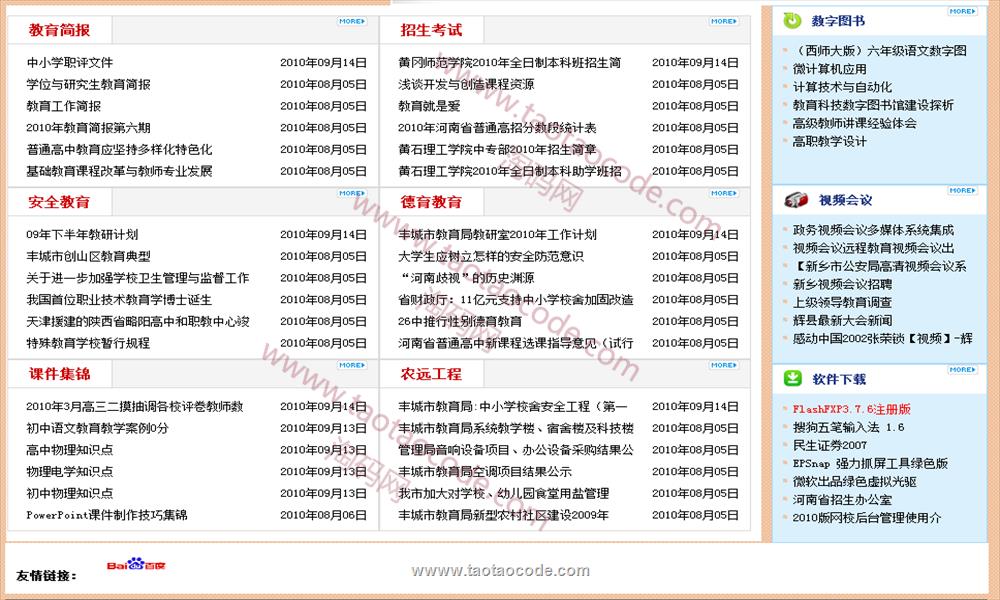Open MORE icon for 安全教育 section
Screen dimensions: 1000x600
[x=352, y=193]
